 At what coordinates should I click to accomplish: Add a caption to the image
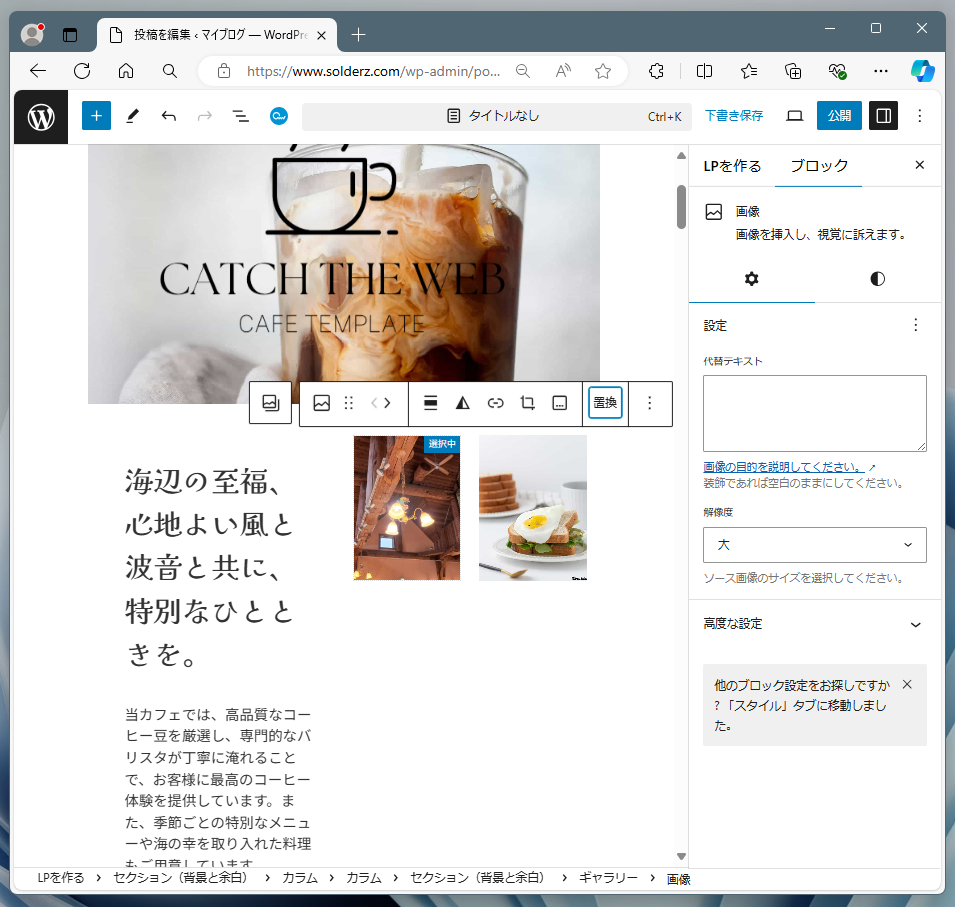pos(560,403)
